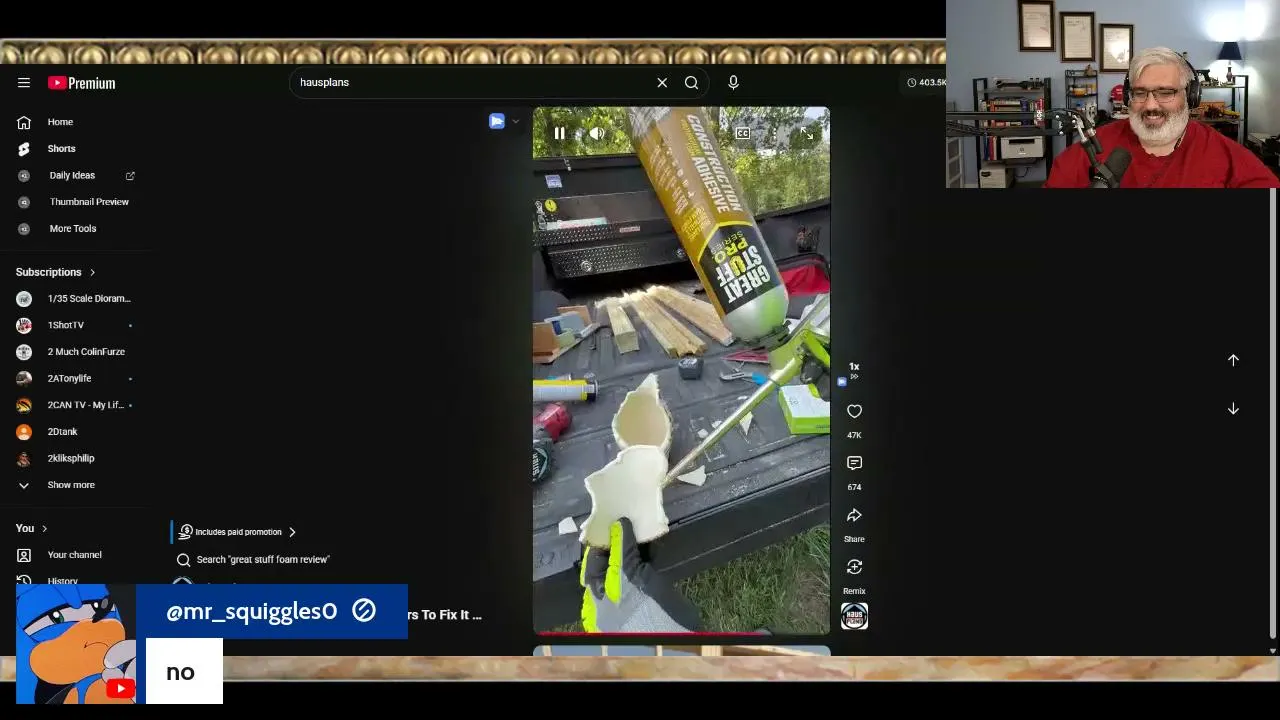1280x720 pixels.
Task: Open the 2CAN TV subscription
Action: 85,405
